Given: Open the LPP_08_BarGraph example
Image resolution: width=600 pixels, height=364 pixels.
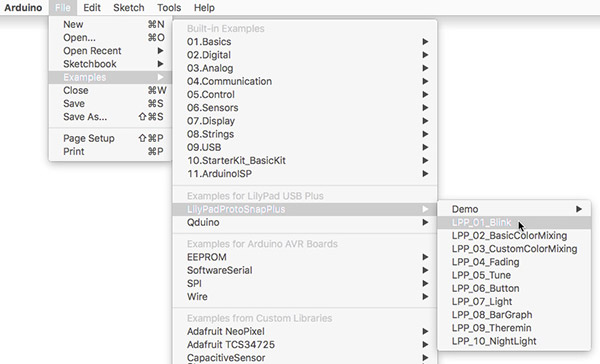Looking at the screenshot, I should tap(514, 315).
